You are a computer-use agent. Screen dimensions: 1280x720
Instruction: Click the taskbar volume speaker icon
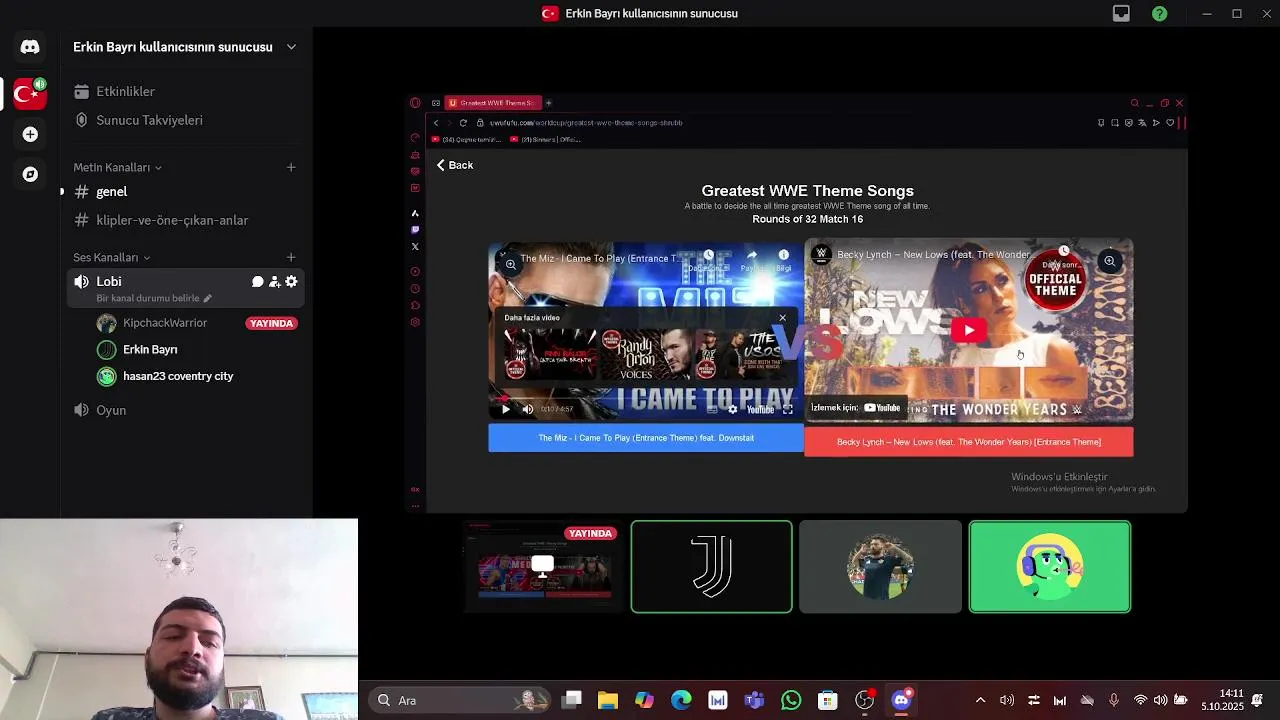pos(1160,700)
